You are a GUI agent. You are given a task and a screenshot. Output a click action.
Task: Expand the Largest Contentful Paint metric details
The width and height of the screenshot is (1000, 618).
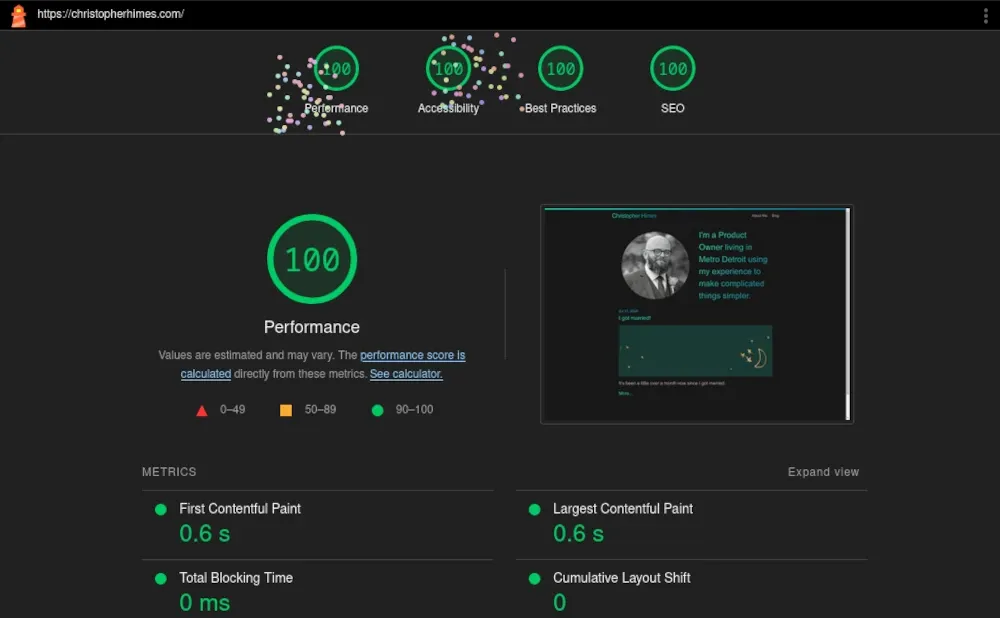(x=623, y=509)
